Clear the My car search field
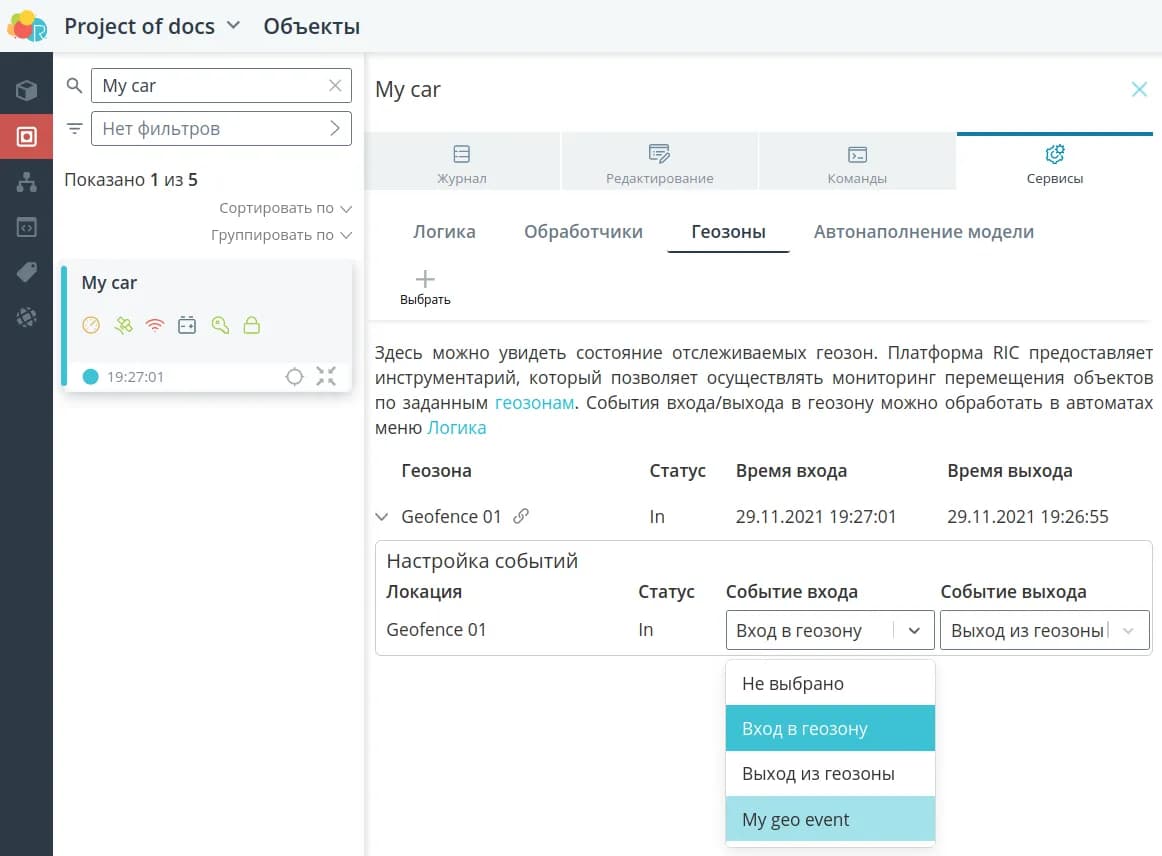Screen dimensions: 1162x856 coord(335,86)
